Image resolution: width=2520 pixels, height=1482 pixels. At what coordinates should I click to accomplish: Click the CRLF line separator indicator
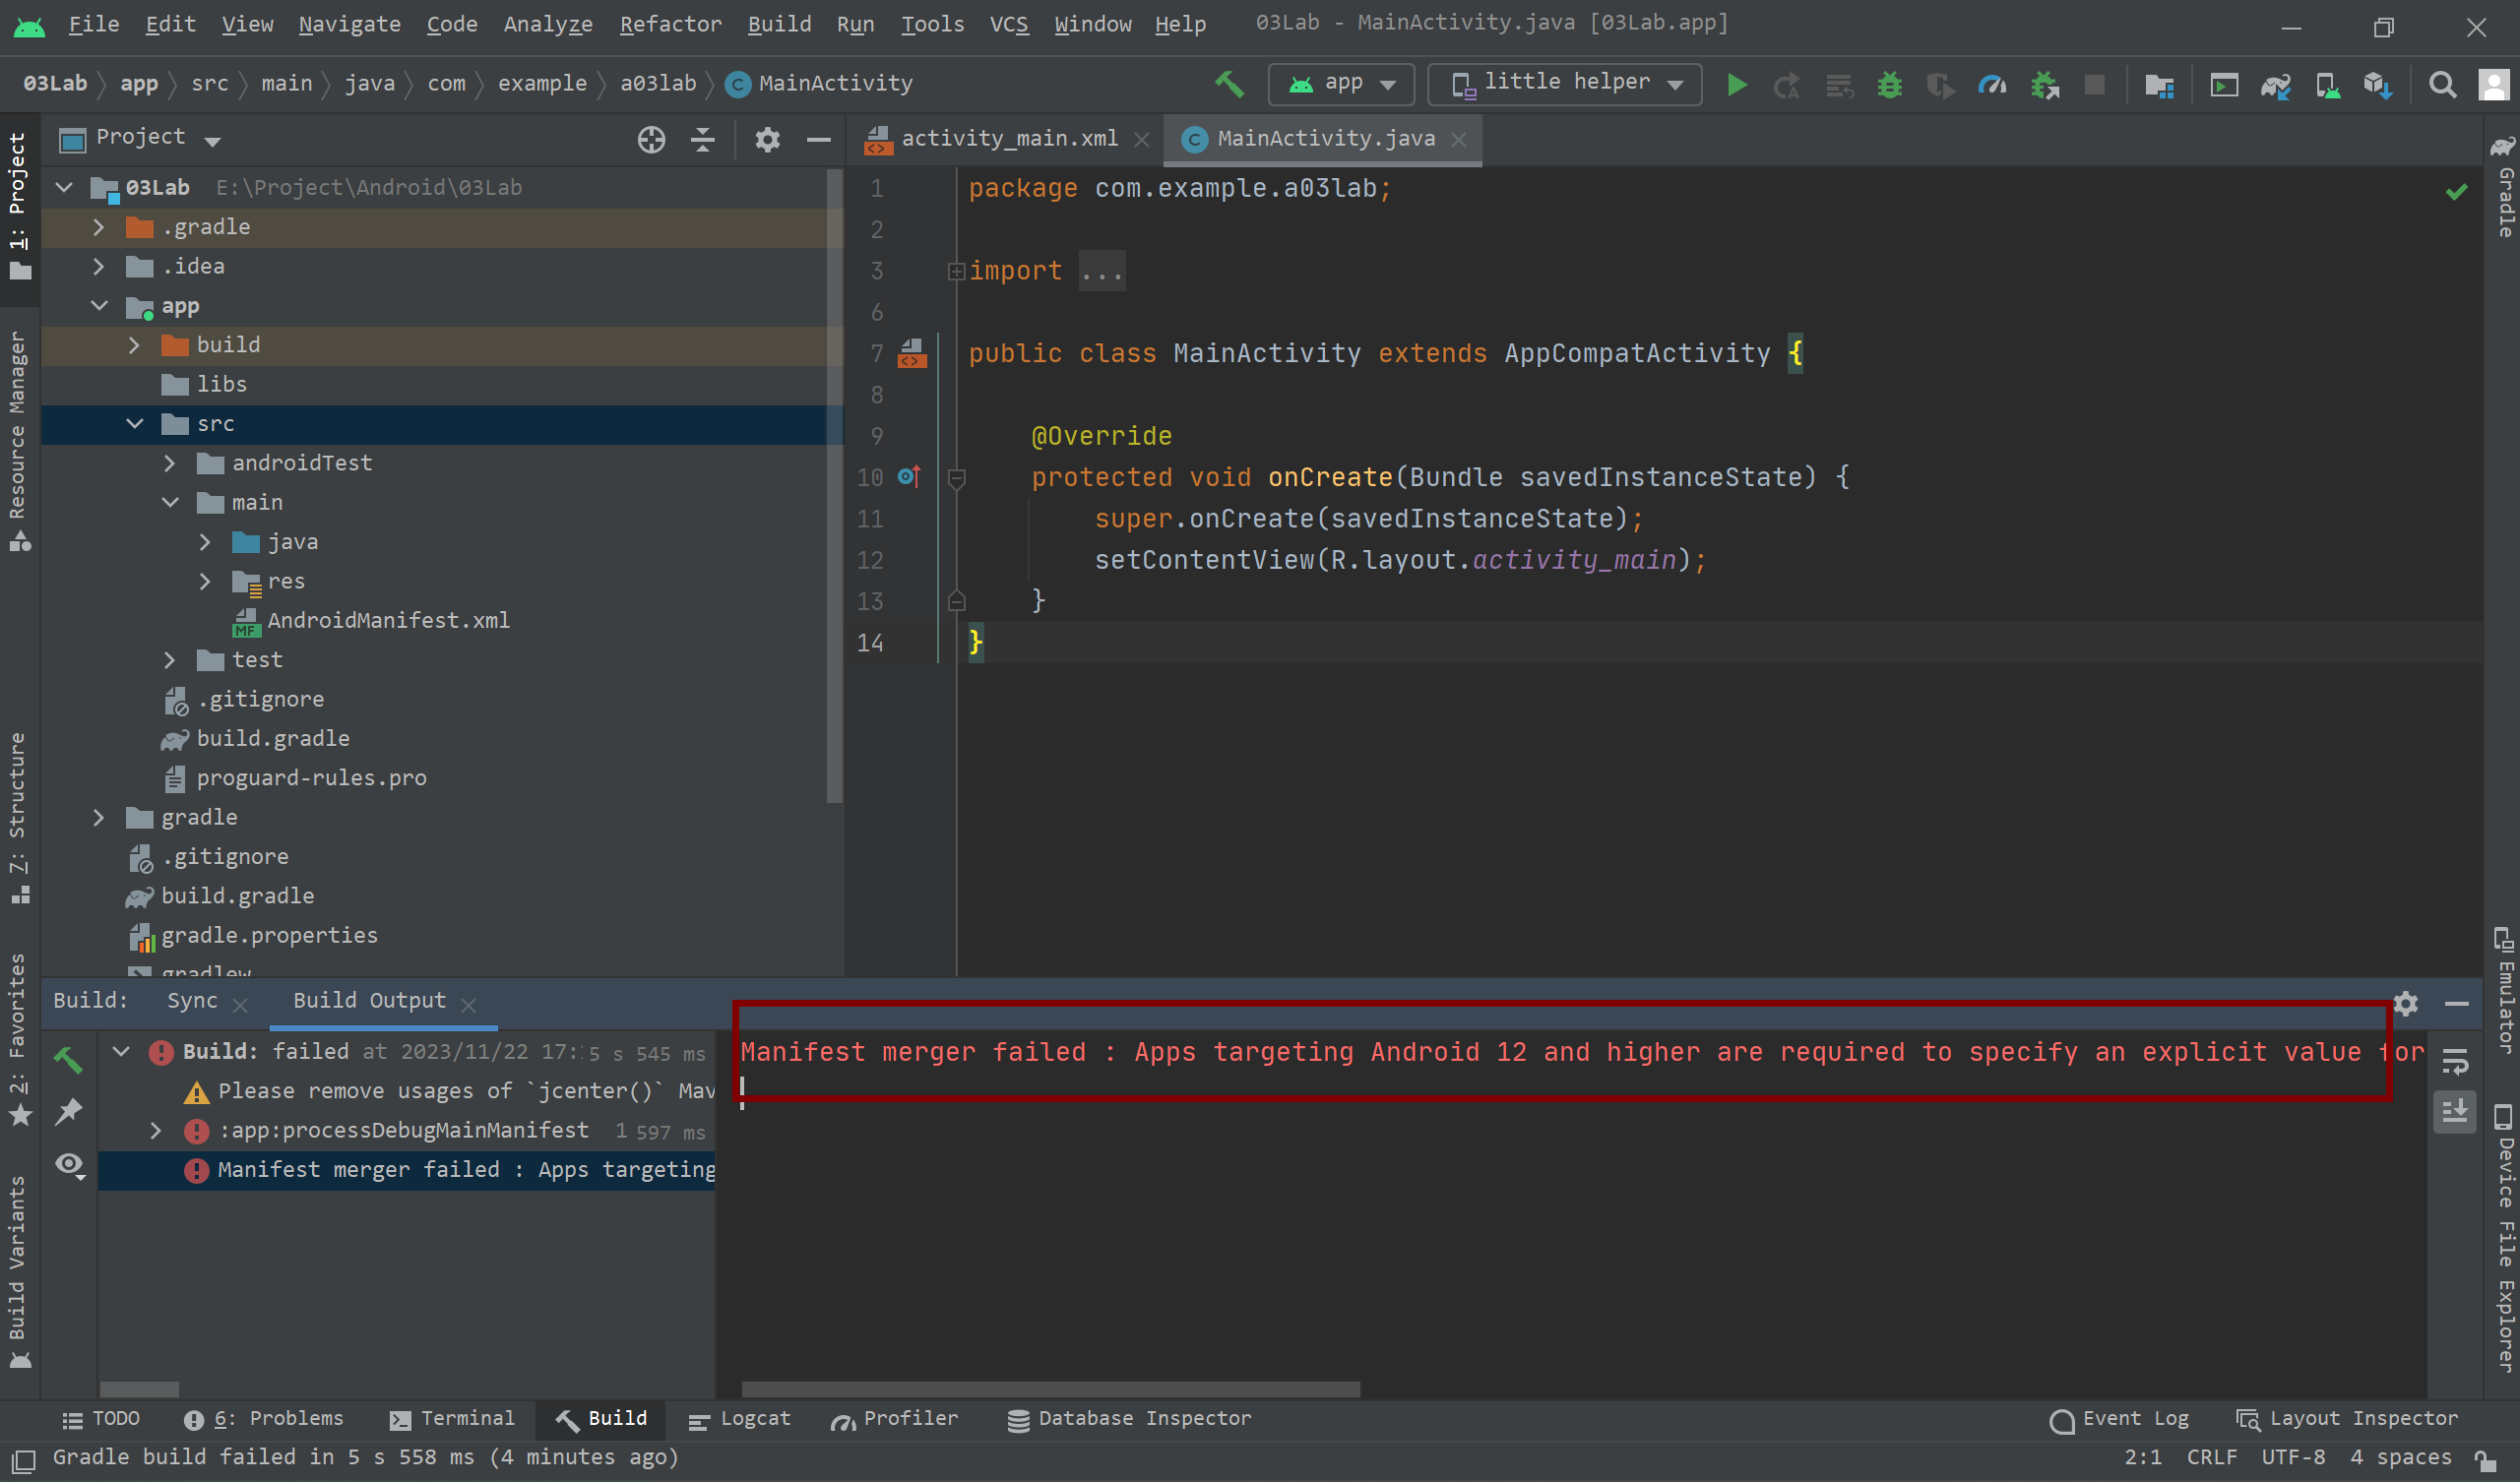coord(2211,1458)
